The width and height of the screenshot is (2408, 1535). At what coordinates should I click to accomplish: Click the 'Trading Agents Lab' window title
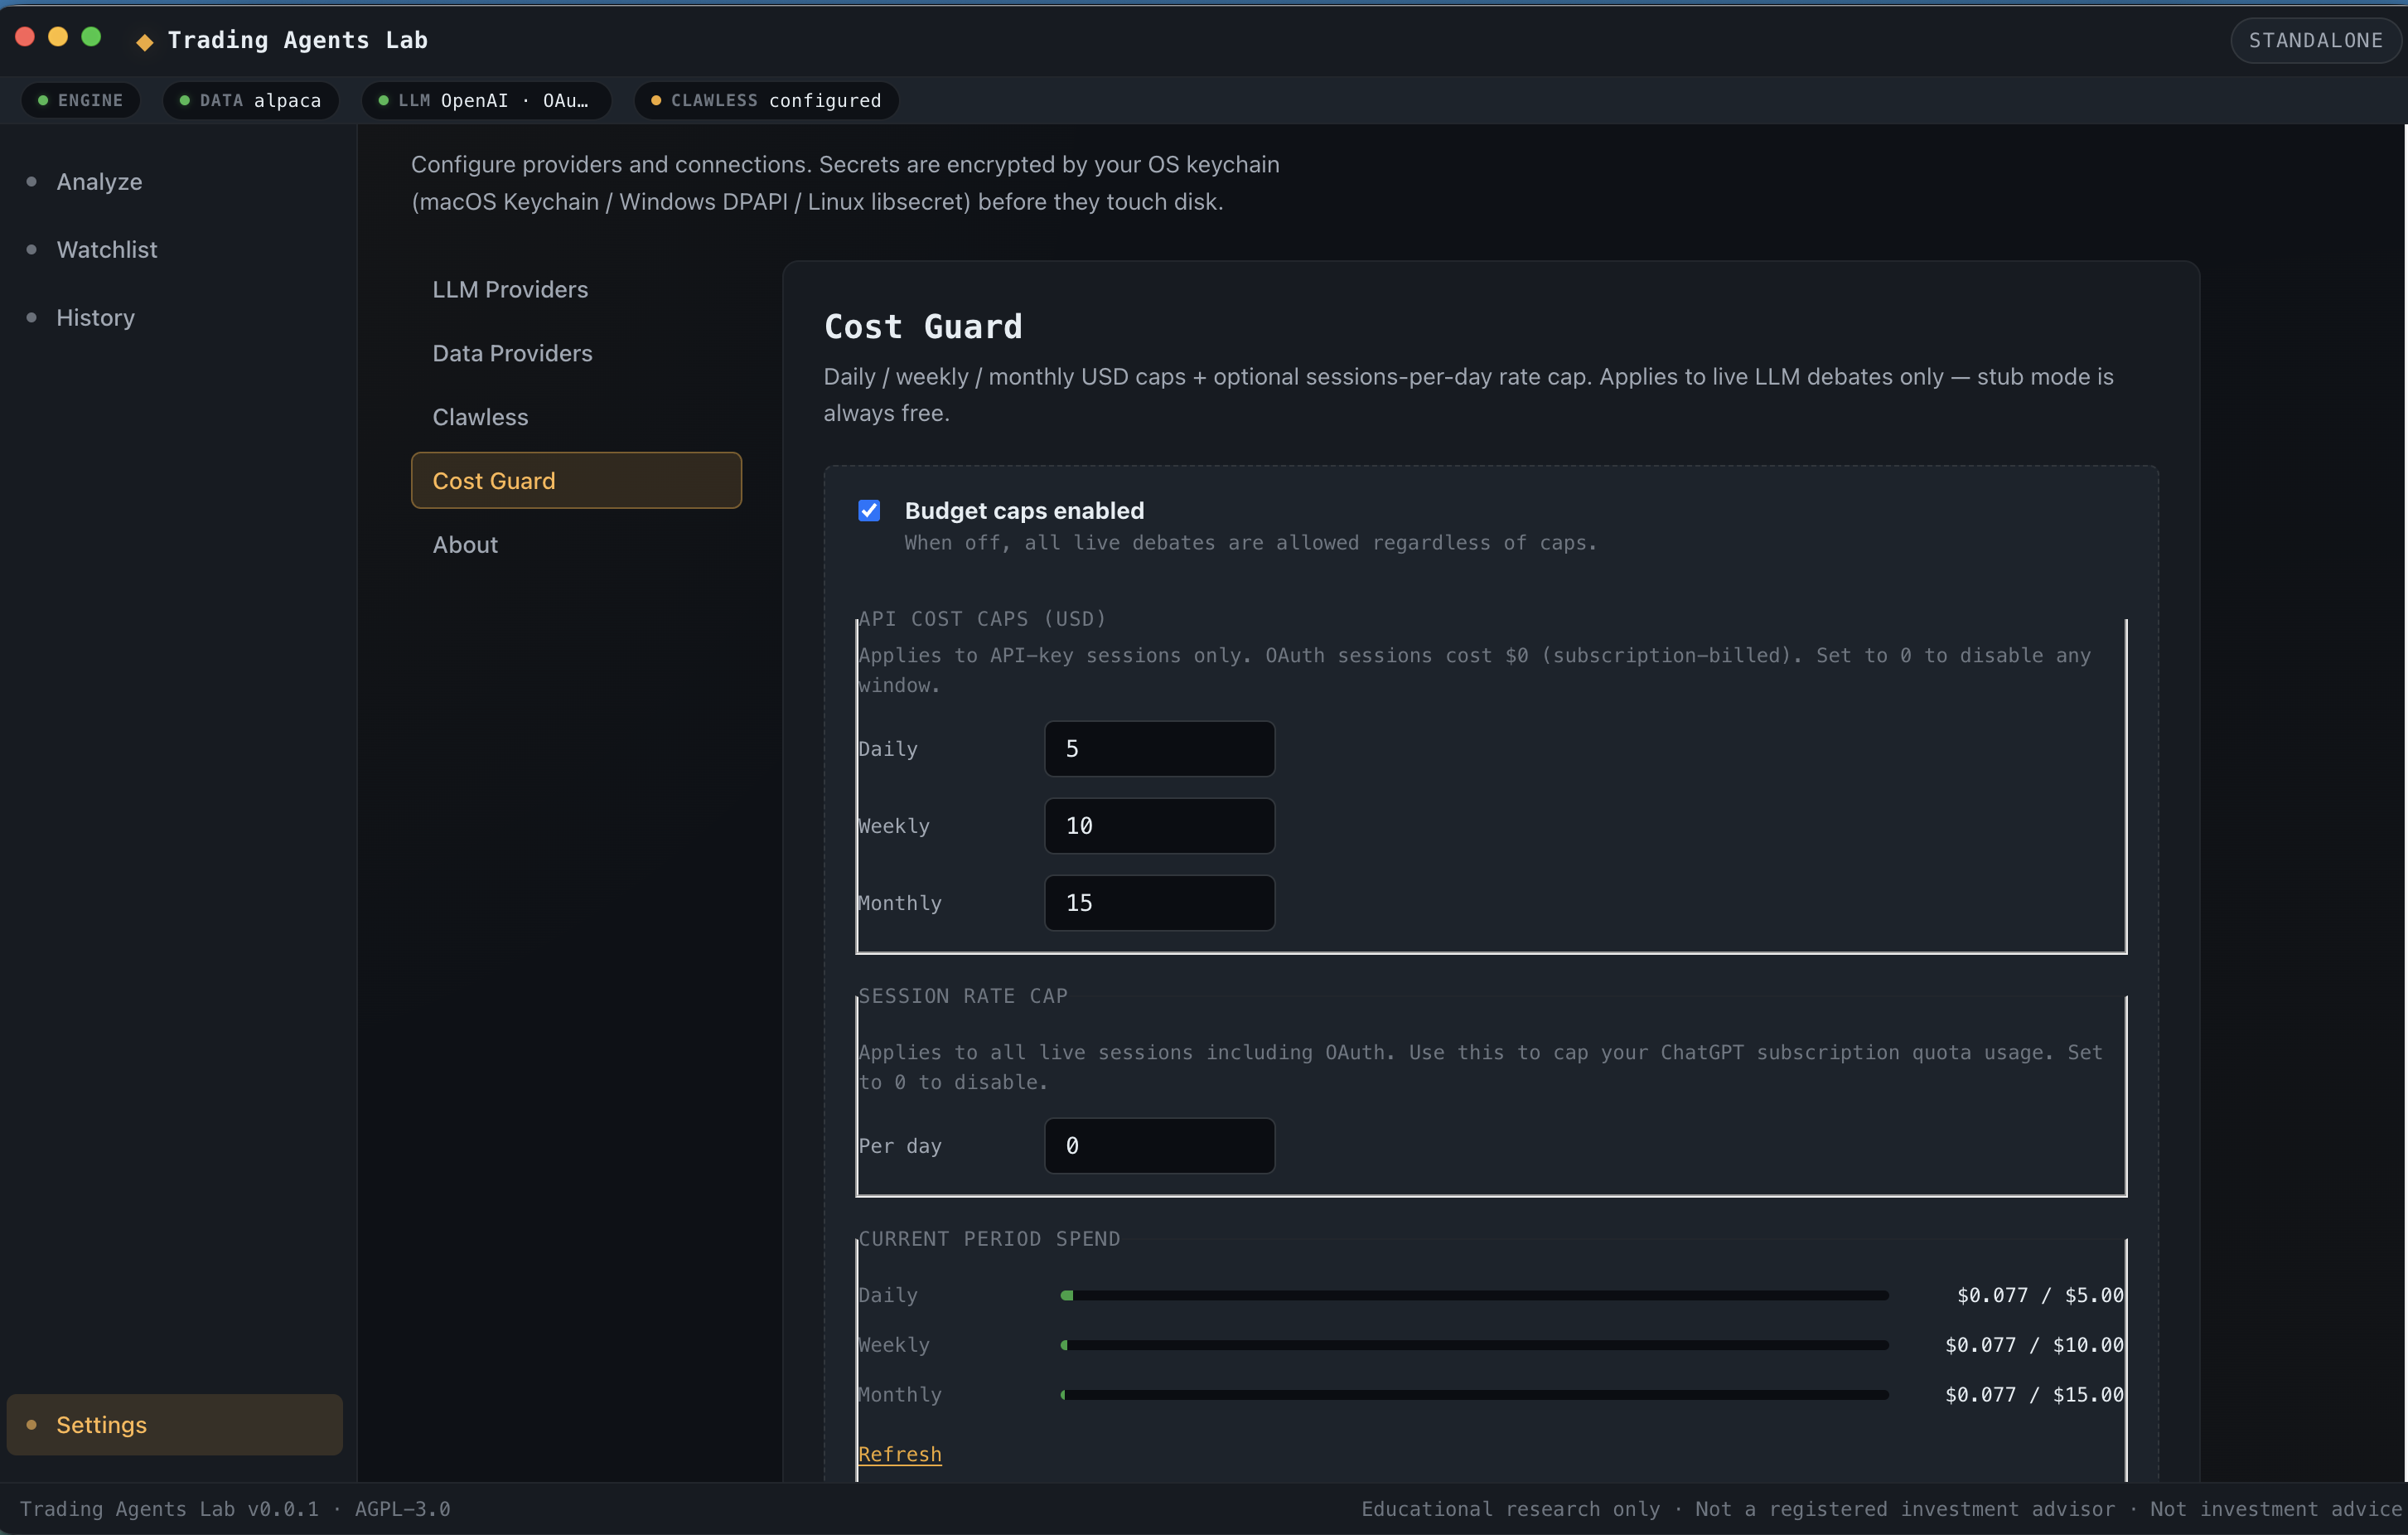tap(297, 40)
